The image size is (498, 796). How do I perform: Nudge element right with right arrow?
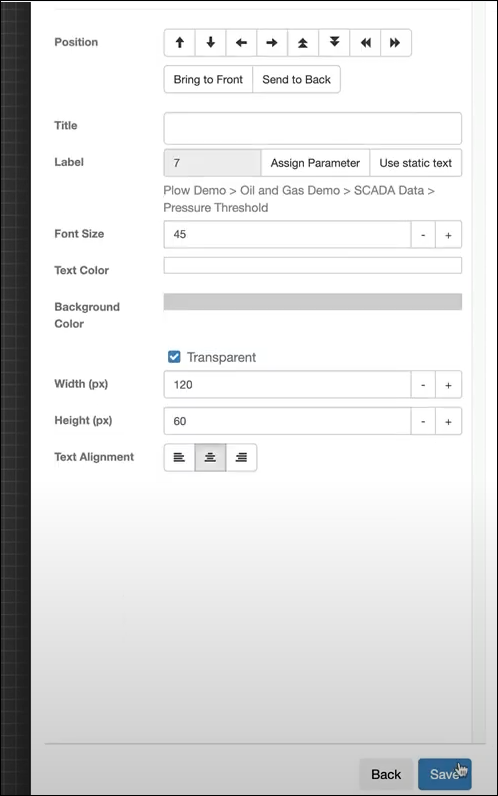point(272,43)
